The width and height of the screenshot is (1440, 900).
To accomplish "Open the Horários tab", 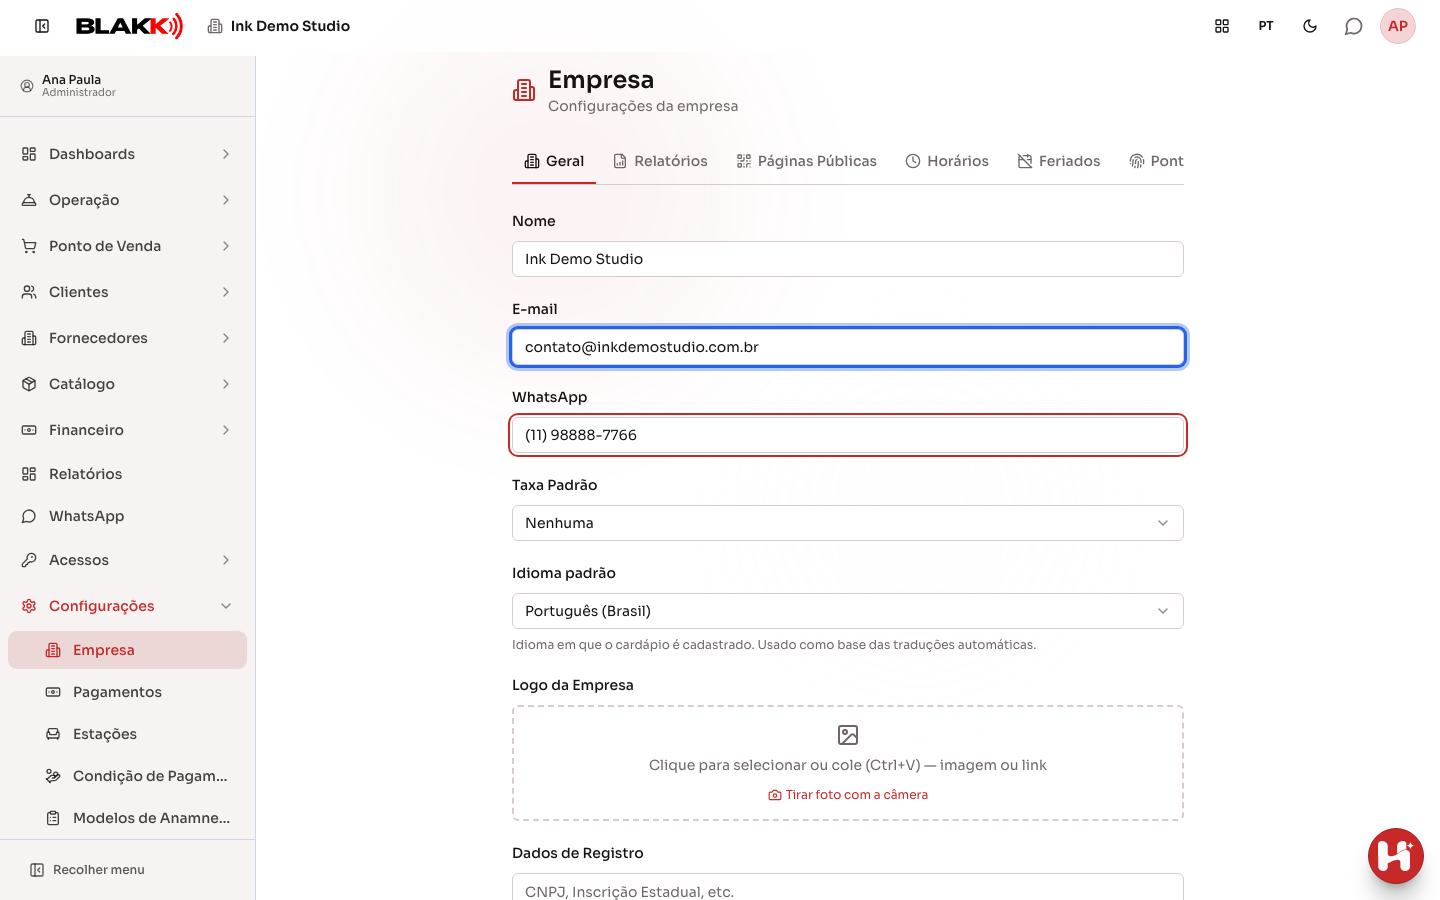I will coord(947,161).
